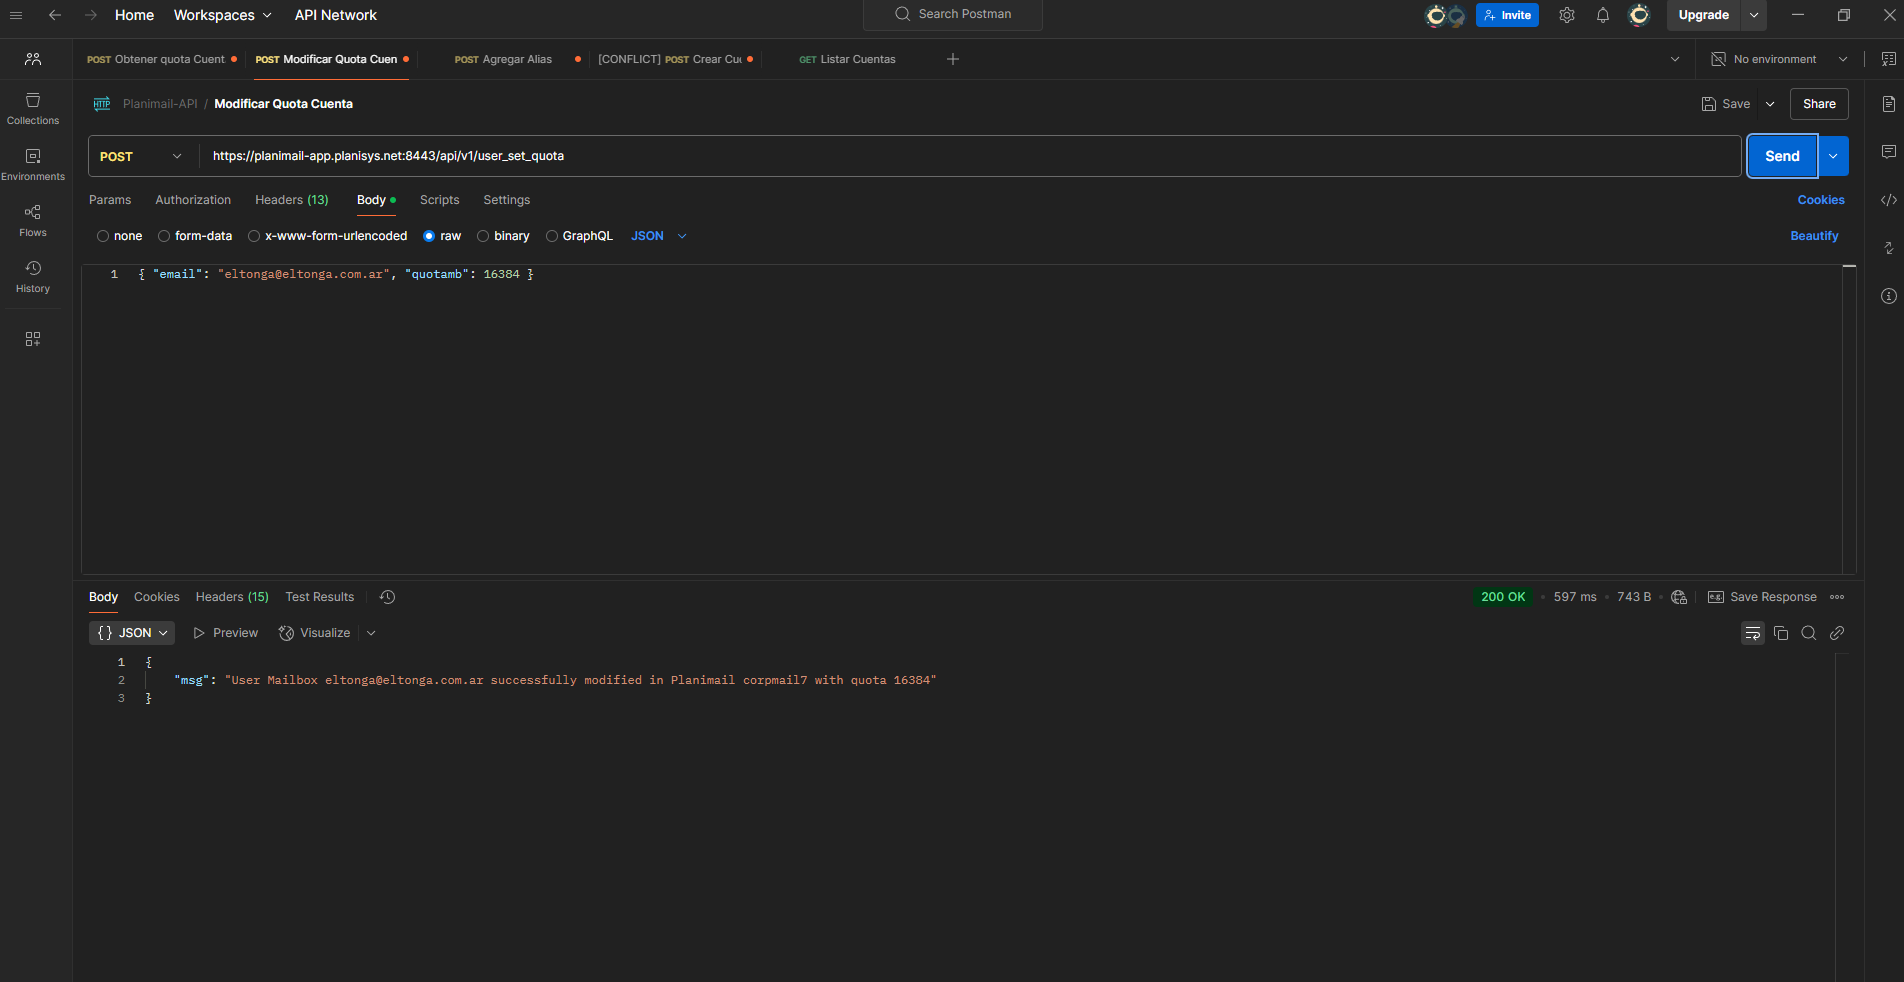The width and height of the screenshot is (1904, 982).
Task: Open the documentation icon in right sidebar
Action: [x=1888, y=104]
